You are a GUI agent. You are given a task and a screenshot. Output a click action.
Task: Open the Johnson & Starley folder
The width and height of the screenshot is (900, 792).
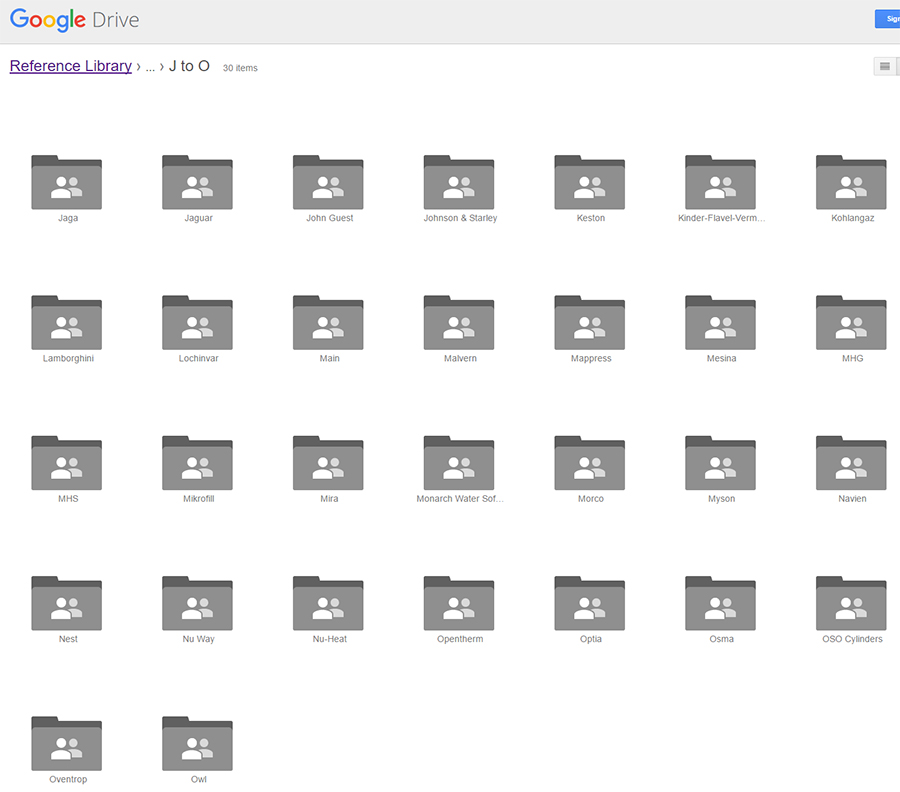point(459,184)
